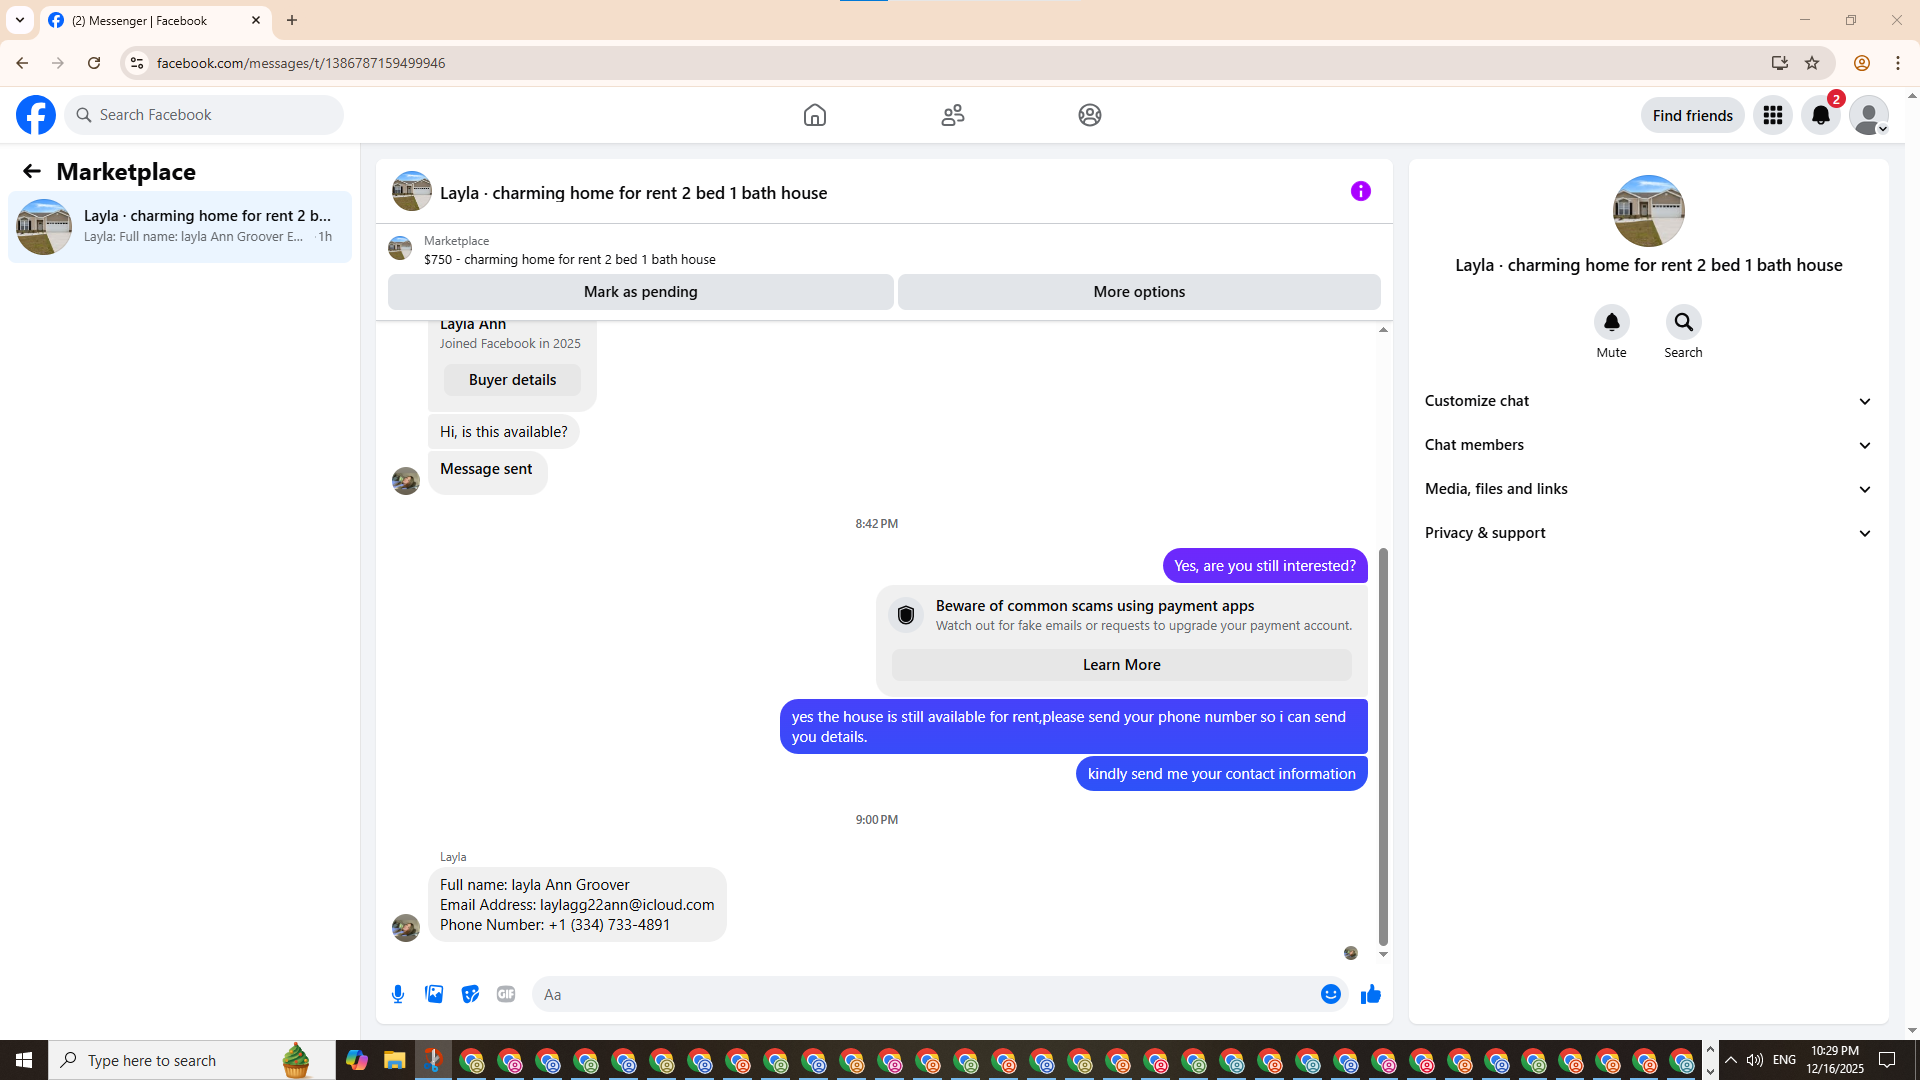The image size is (1920, 1080).
Task: Open the Windows Start menu
Action: tap(24, 1060)
